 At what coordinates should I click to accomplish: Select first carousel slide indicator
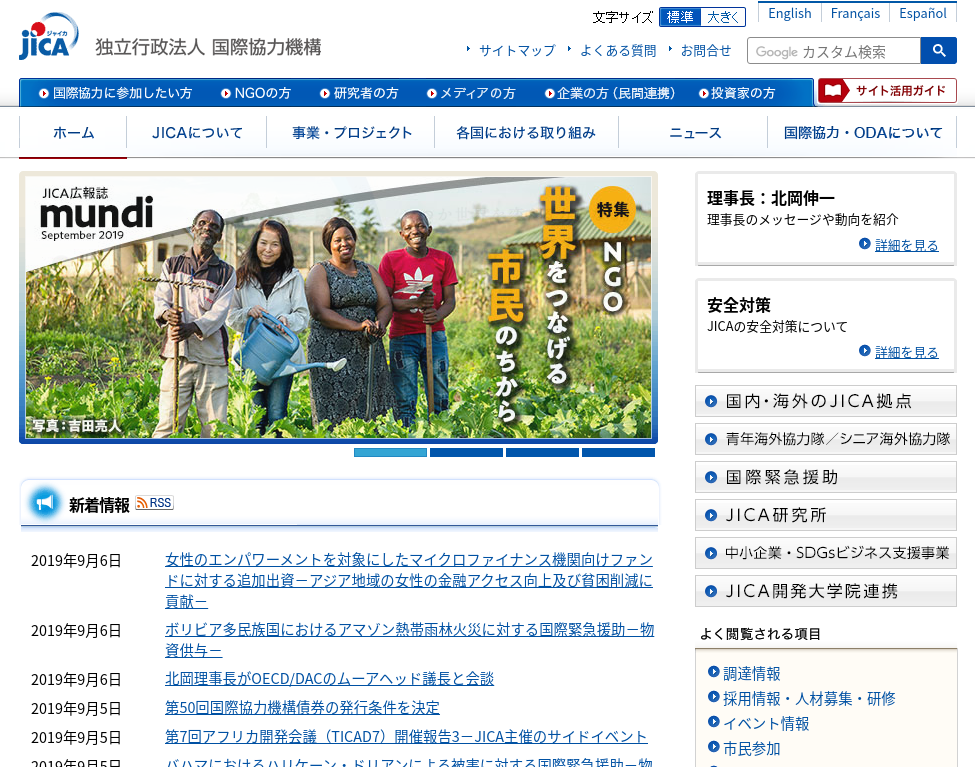[390, 452]
